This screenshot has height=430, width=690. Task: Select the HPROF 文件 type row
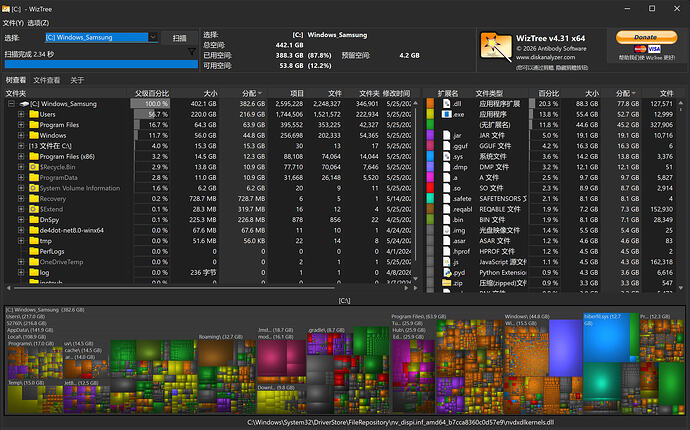pyautogui.click(x=550, y=251)
